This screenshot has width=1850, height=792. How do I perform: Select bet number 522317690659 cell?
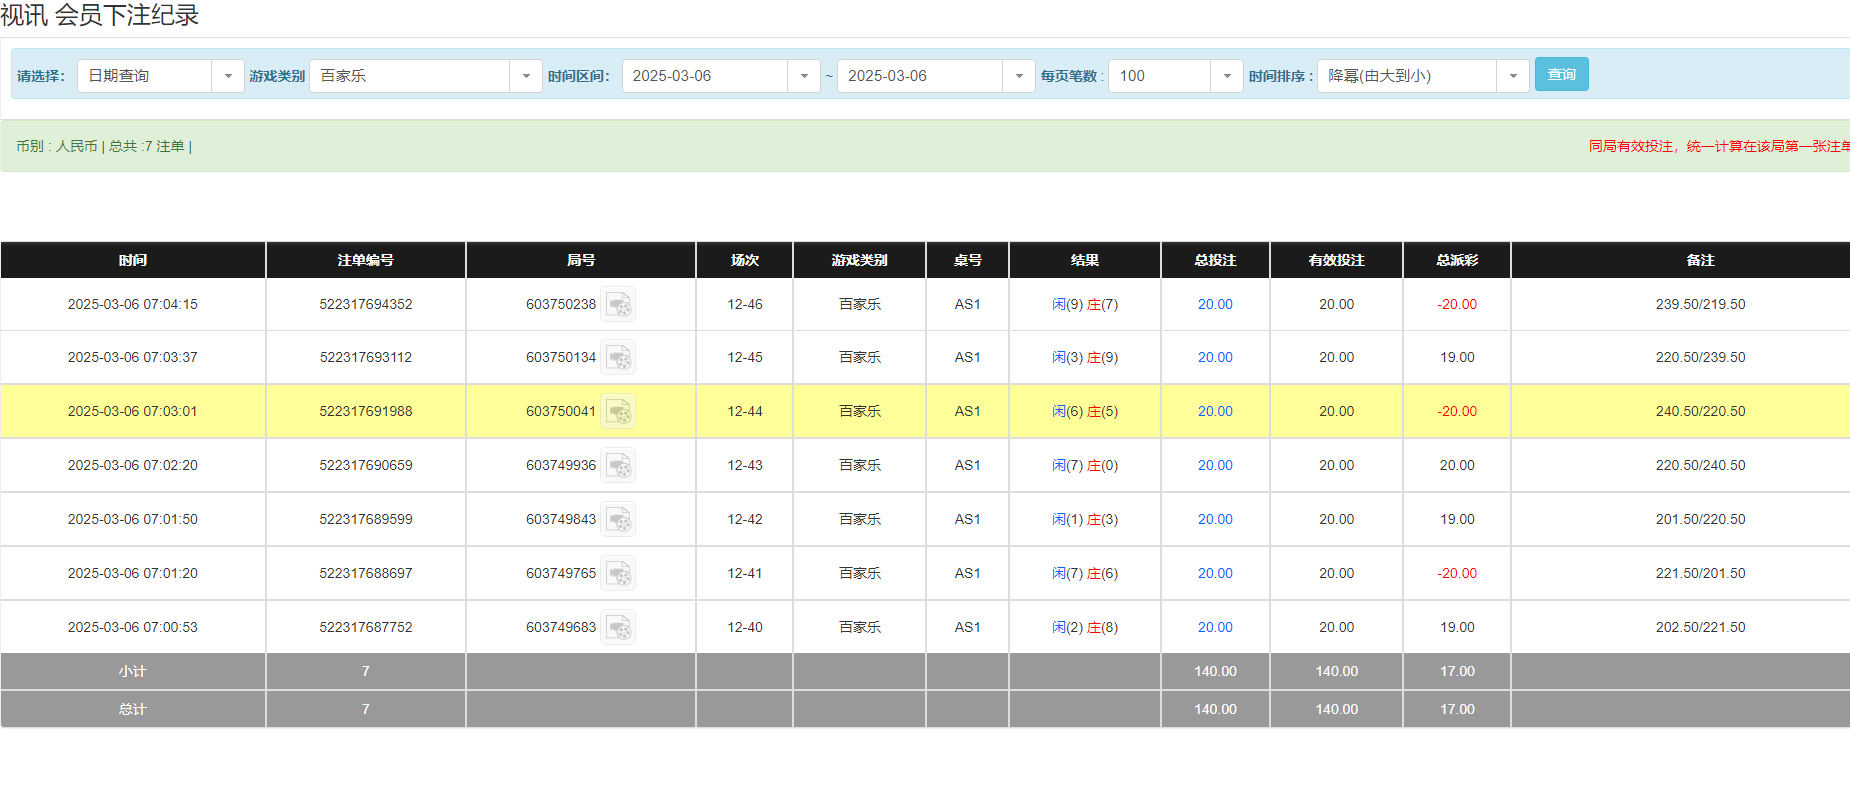366,466
